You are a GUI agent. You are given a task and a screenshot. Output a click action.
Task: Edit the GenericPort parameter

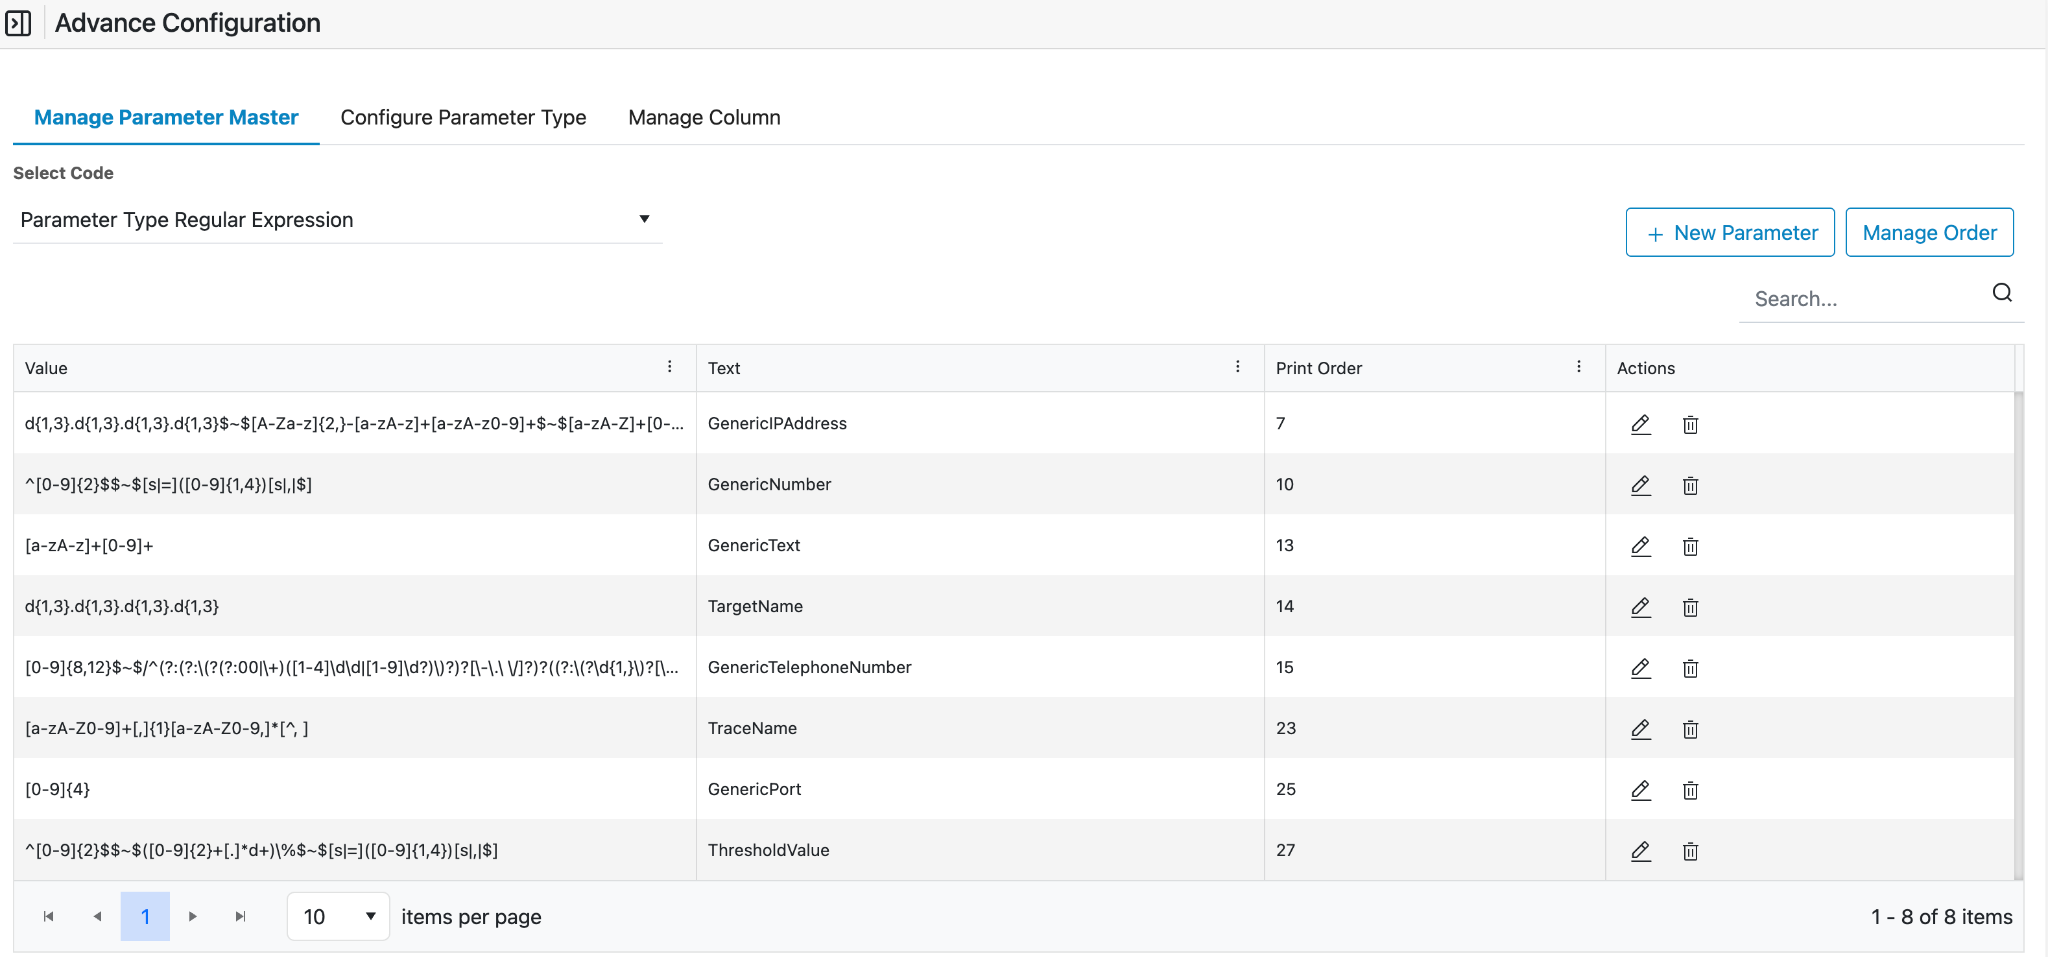tap(1640, 790)
